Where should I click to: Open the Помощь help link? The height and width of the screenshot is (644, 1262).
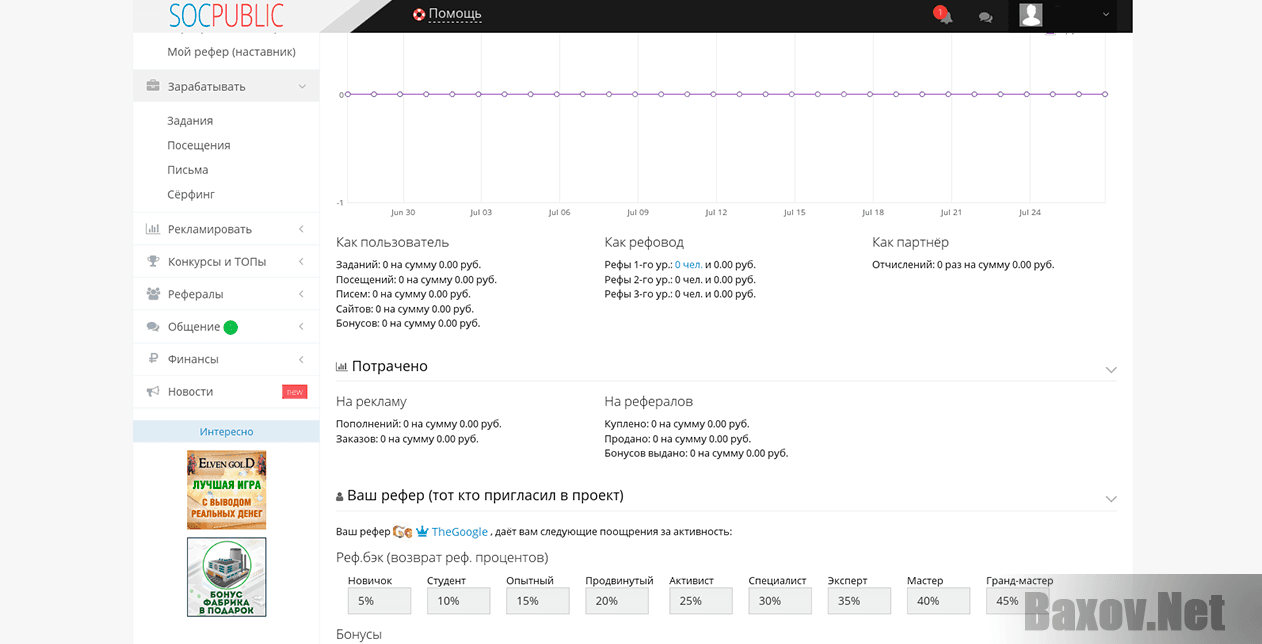(454, 14)
